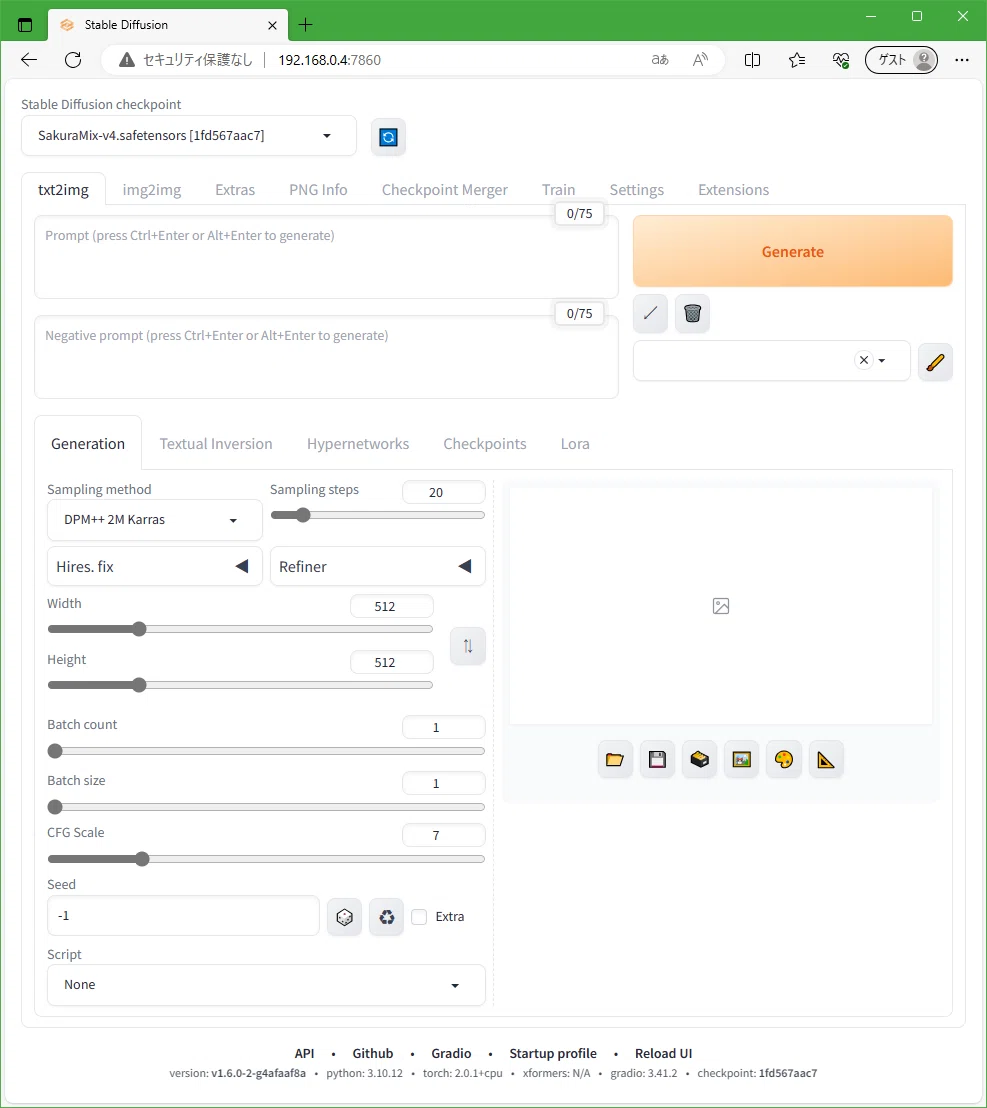Adjust the Height slider
Screen dimensions: 987x1108
(x=240, y=685)
